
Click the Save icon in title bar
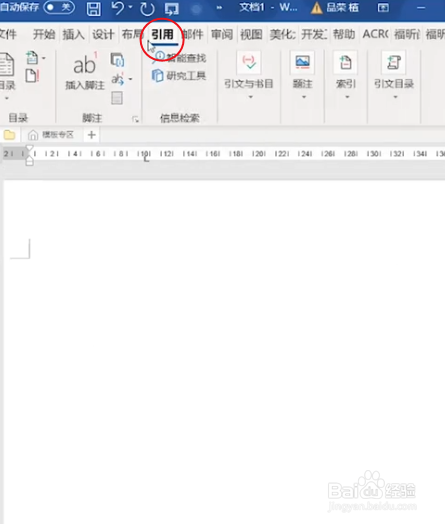[x=94, y=8]
